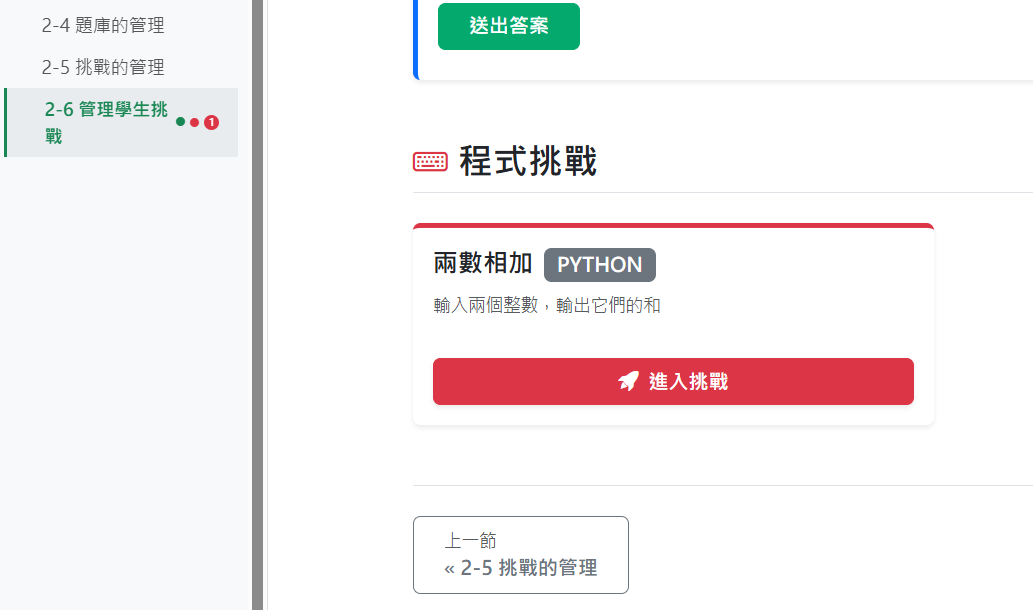1033x610 pixels.
Task: Go to 2-5 挑戰的管理 in sidebar
Action: click(103, 68)
